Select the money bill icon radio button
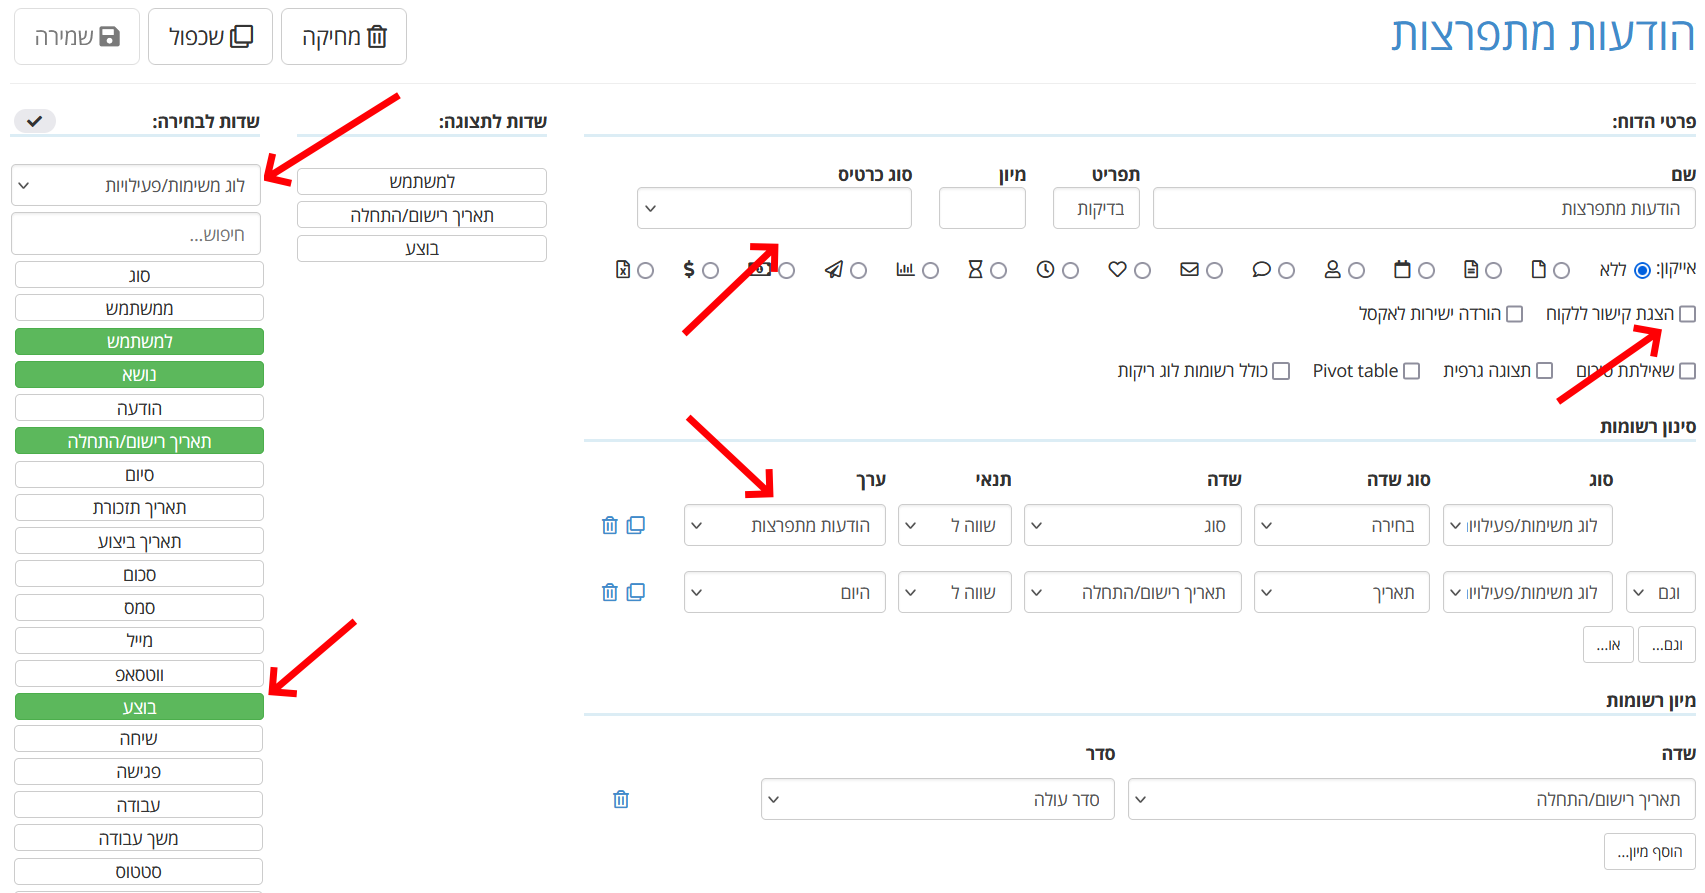 (x=787, y=271)
